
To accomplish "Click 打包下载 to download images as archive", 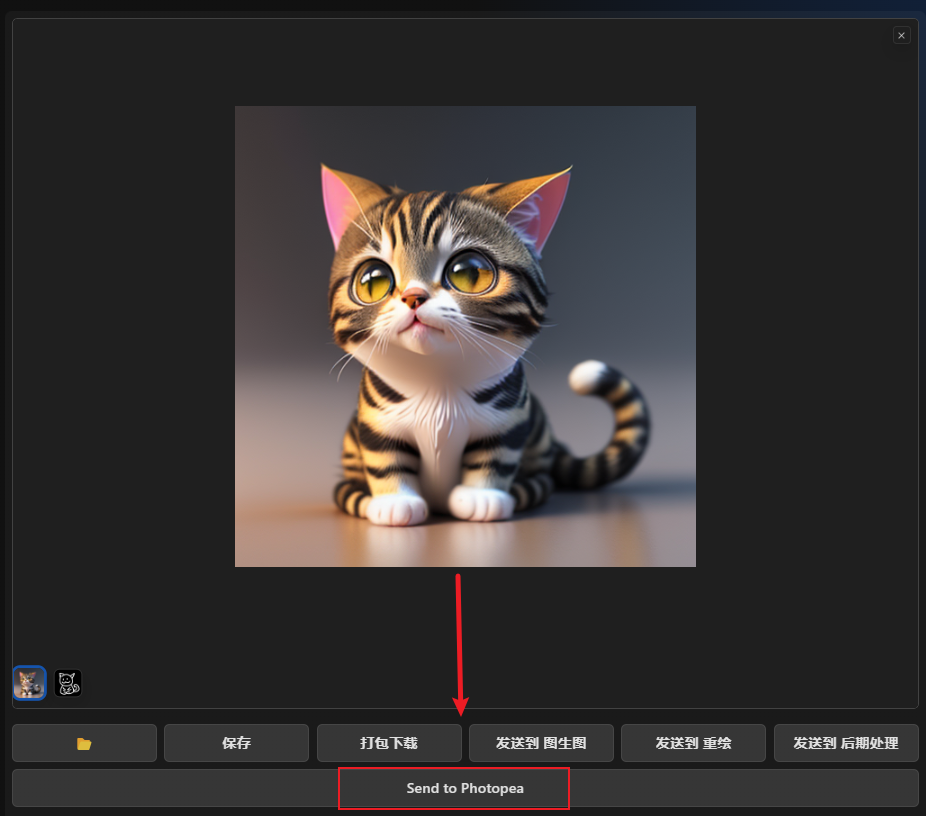I will click(389, 743).
